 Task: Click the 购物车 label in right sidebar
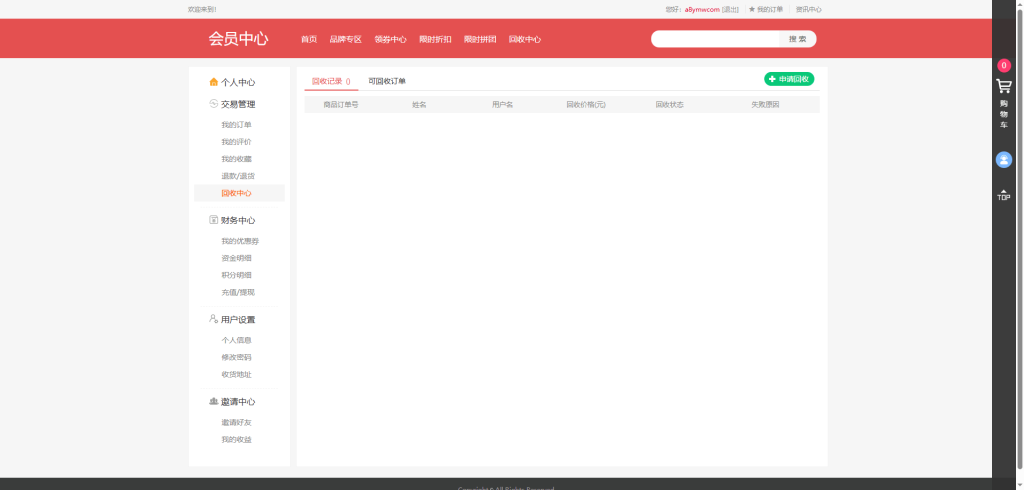click(x=1004, y=114)
